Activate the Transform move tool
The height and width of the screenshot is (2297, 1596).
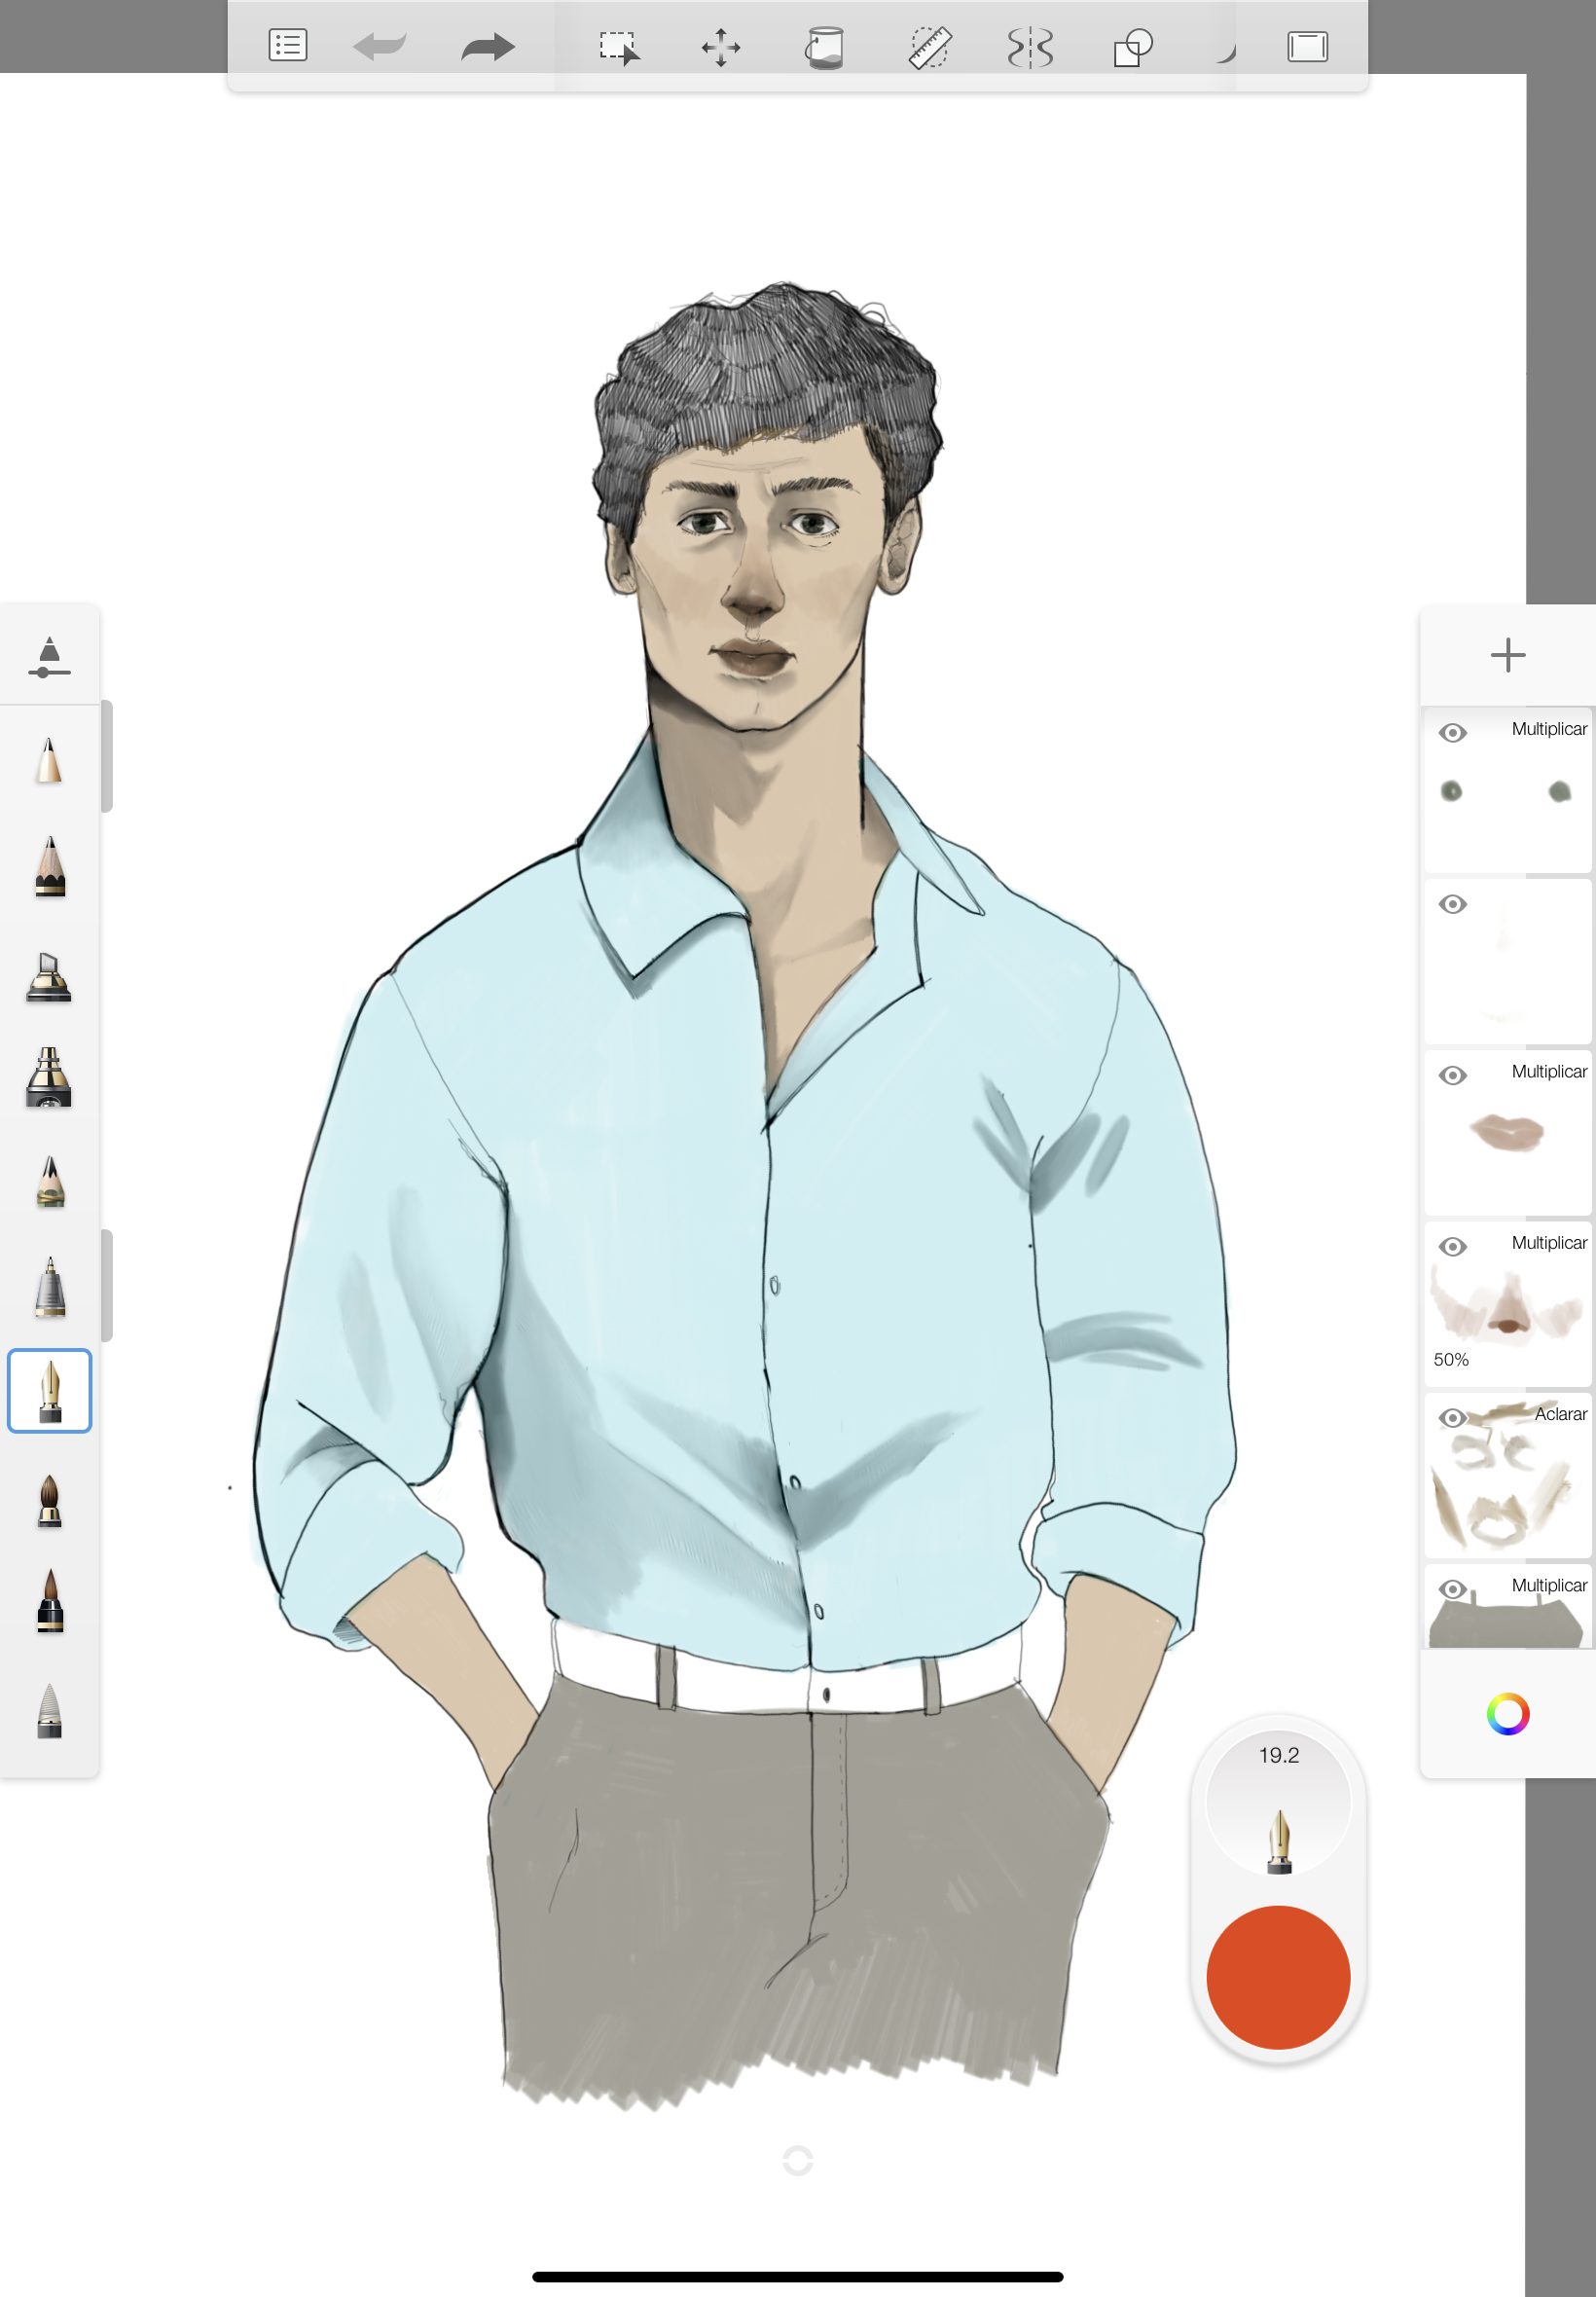point(721,47)
